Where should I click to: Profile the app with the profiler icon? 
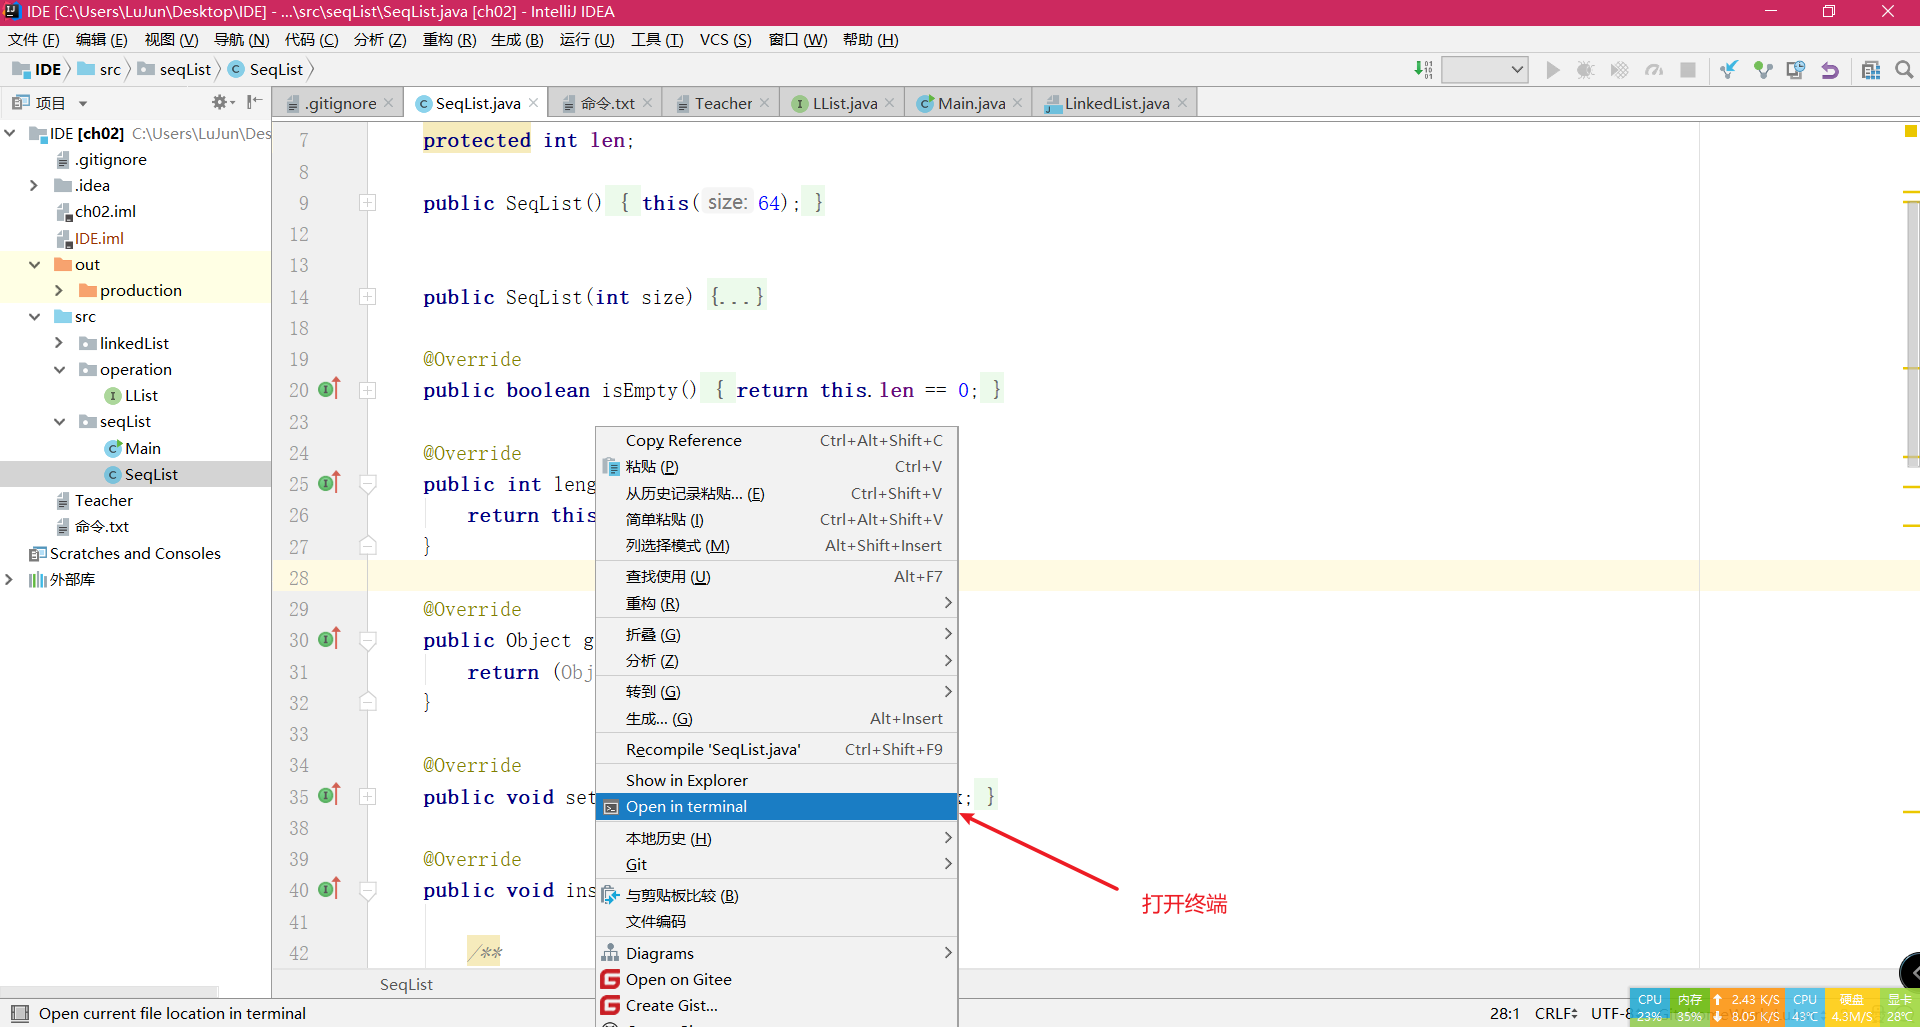(1654, 69)
